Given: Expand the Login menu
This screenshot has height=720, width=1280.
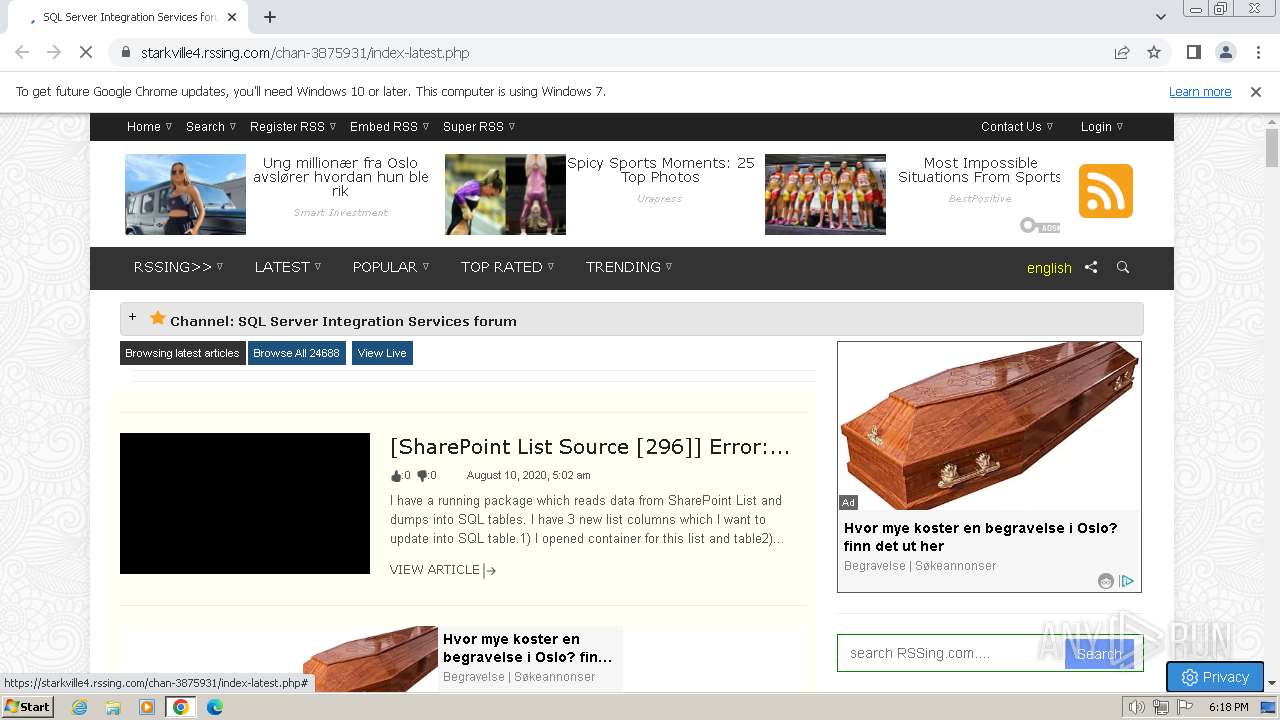Looking at the screenshot, I should [1102, 127].
